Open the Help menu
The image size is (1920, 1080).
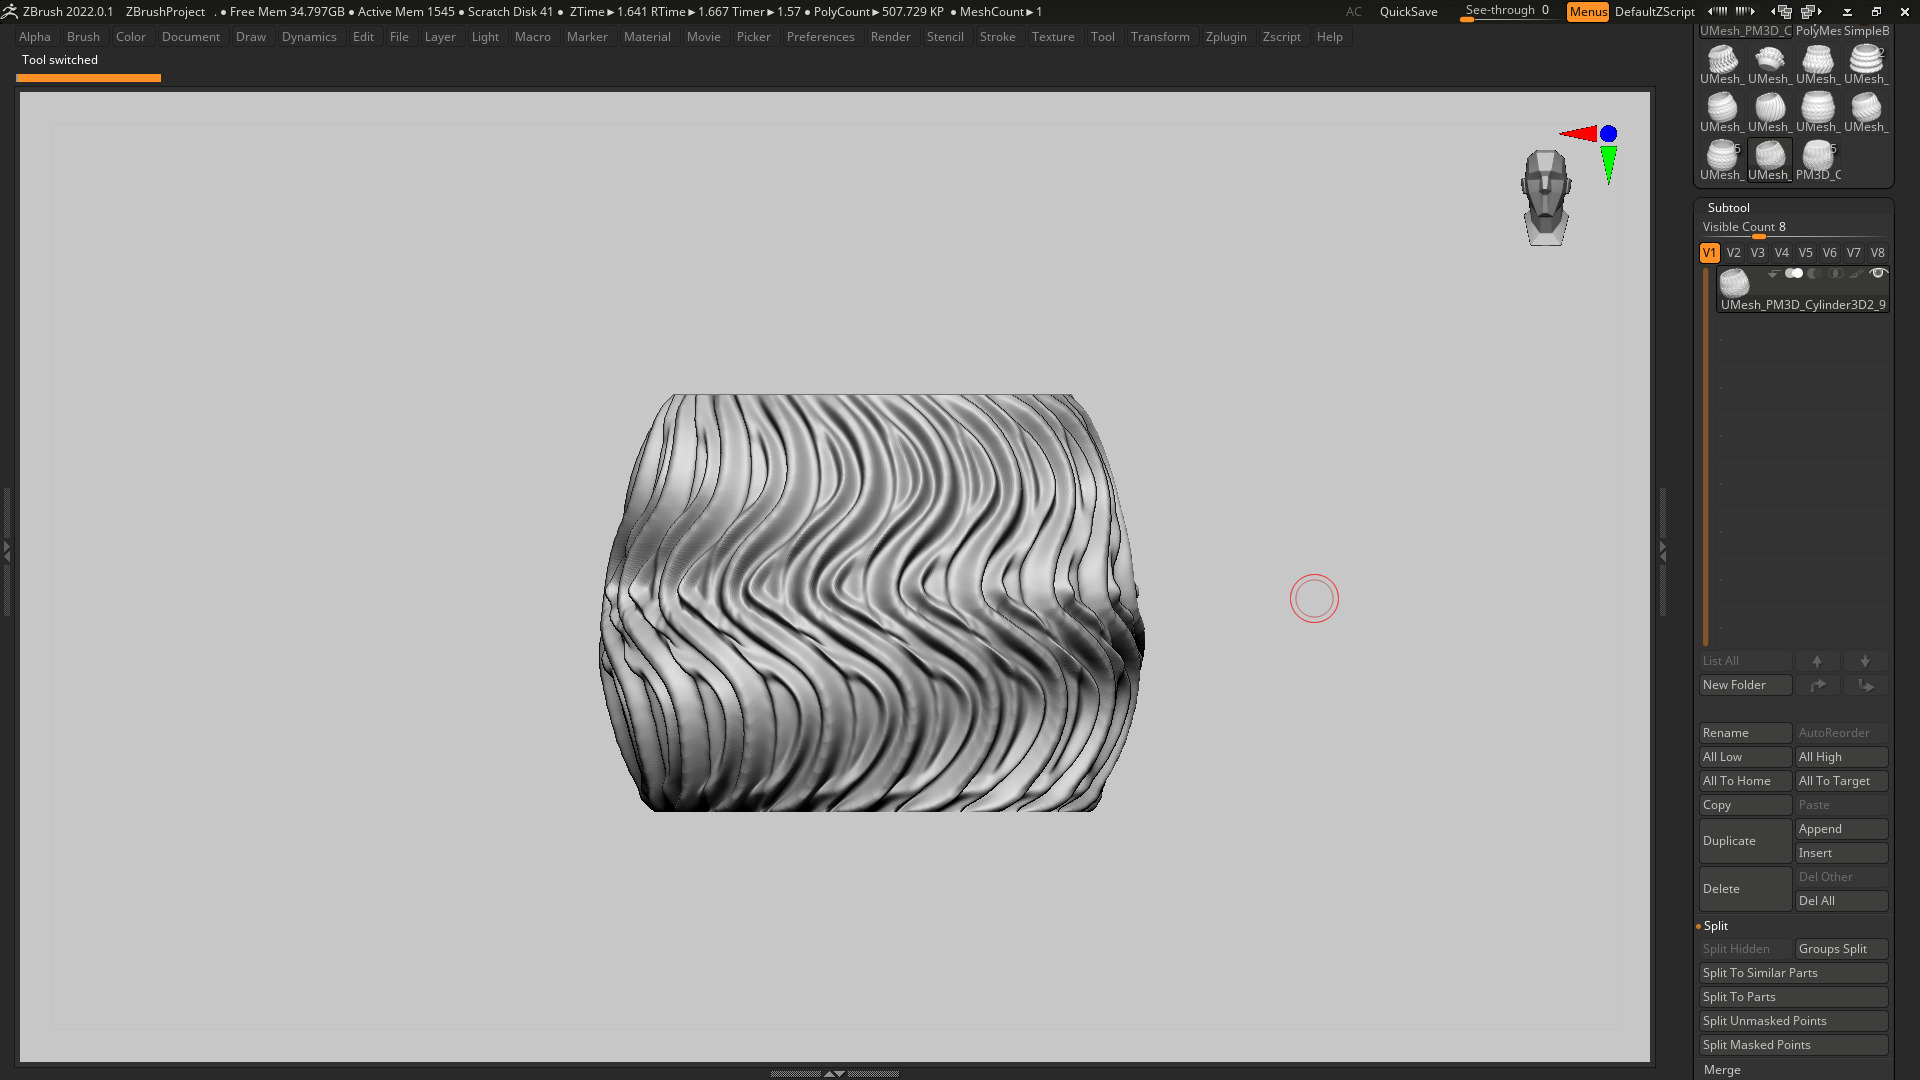(1329, 37)
